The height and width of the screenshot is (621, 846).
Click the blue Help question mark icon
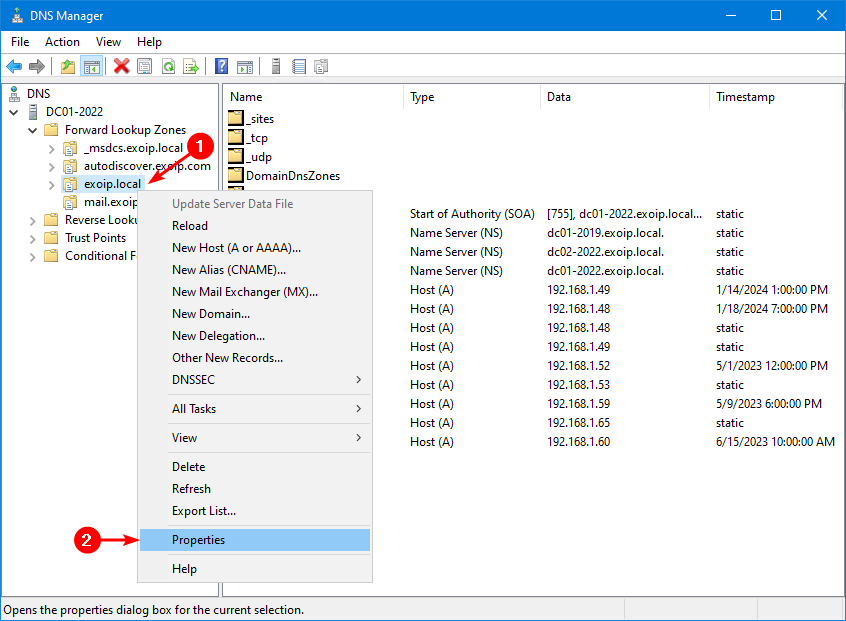click(x=222, y=66)
